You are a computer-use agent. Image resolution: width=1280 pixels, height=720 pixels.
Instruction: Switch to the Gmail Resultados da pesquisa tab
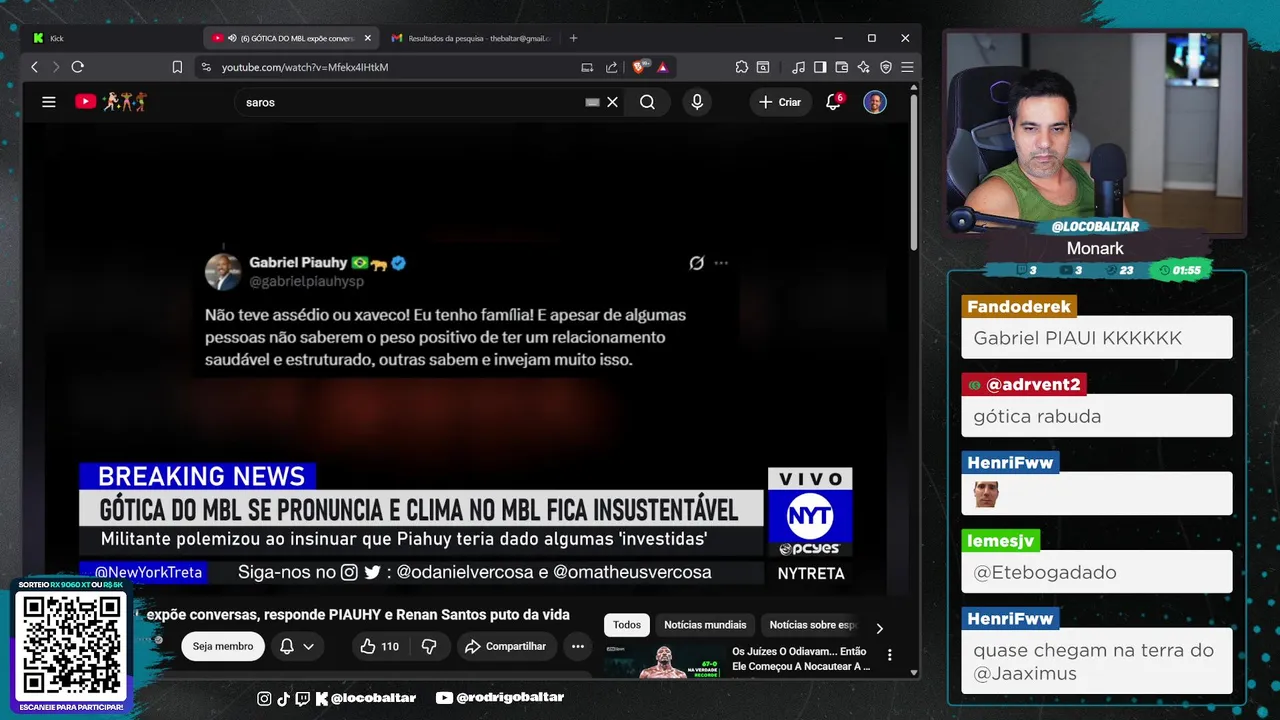[x=470, y=38]
